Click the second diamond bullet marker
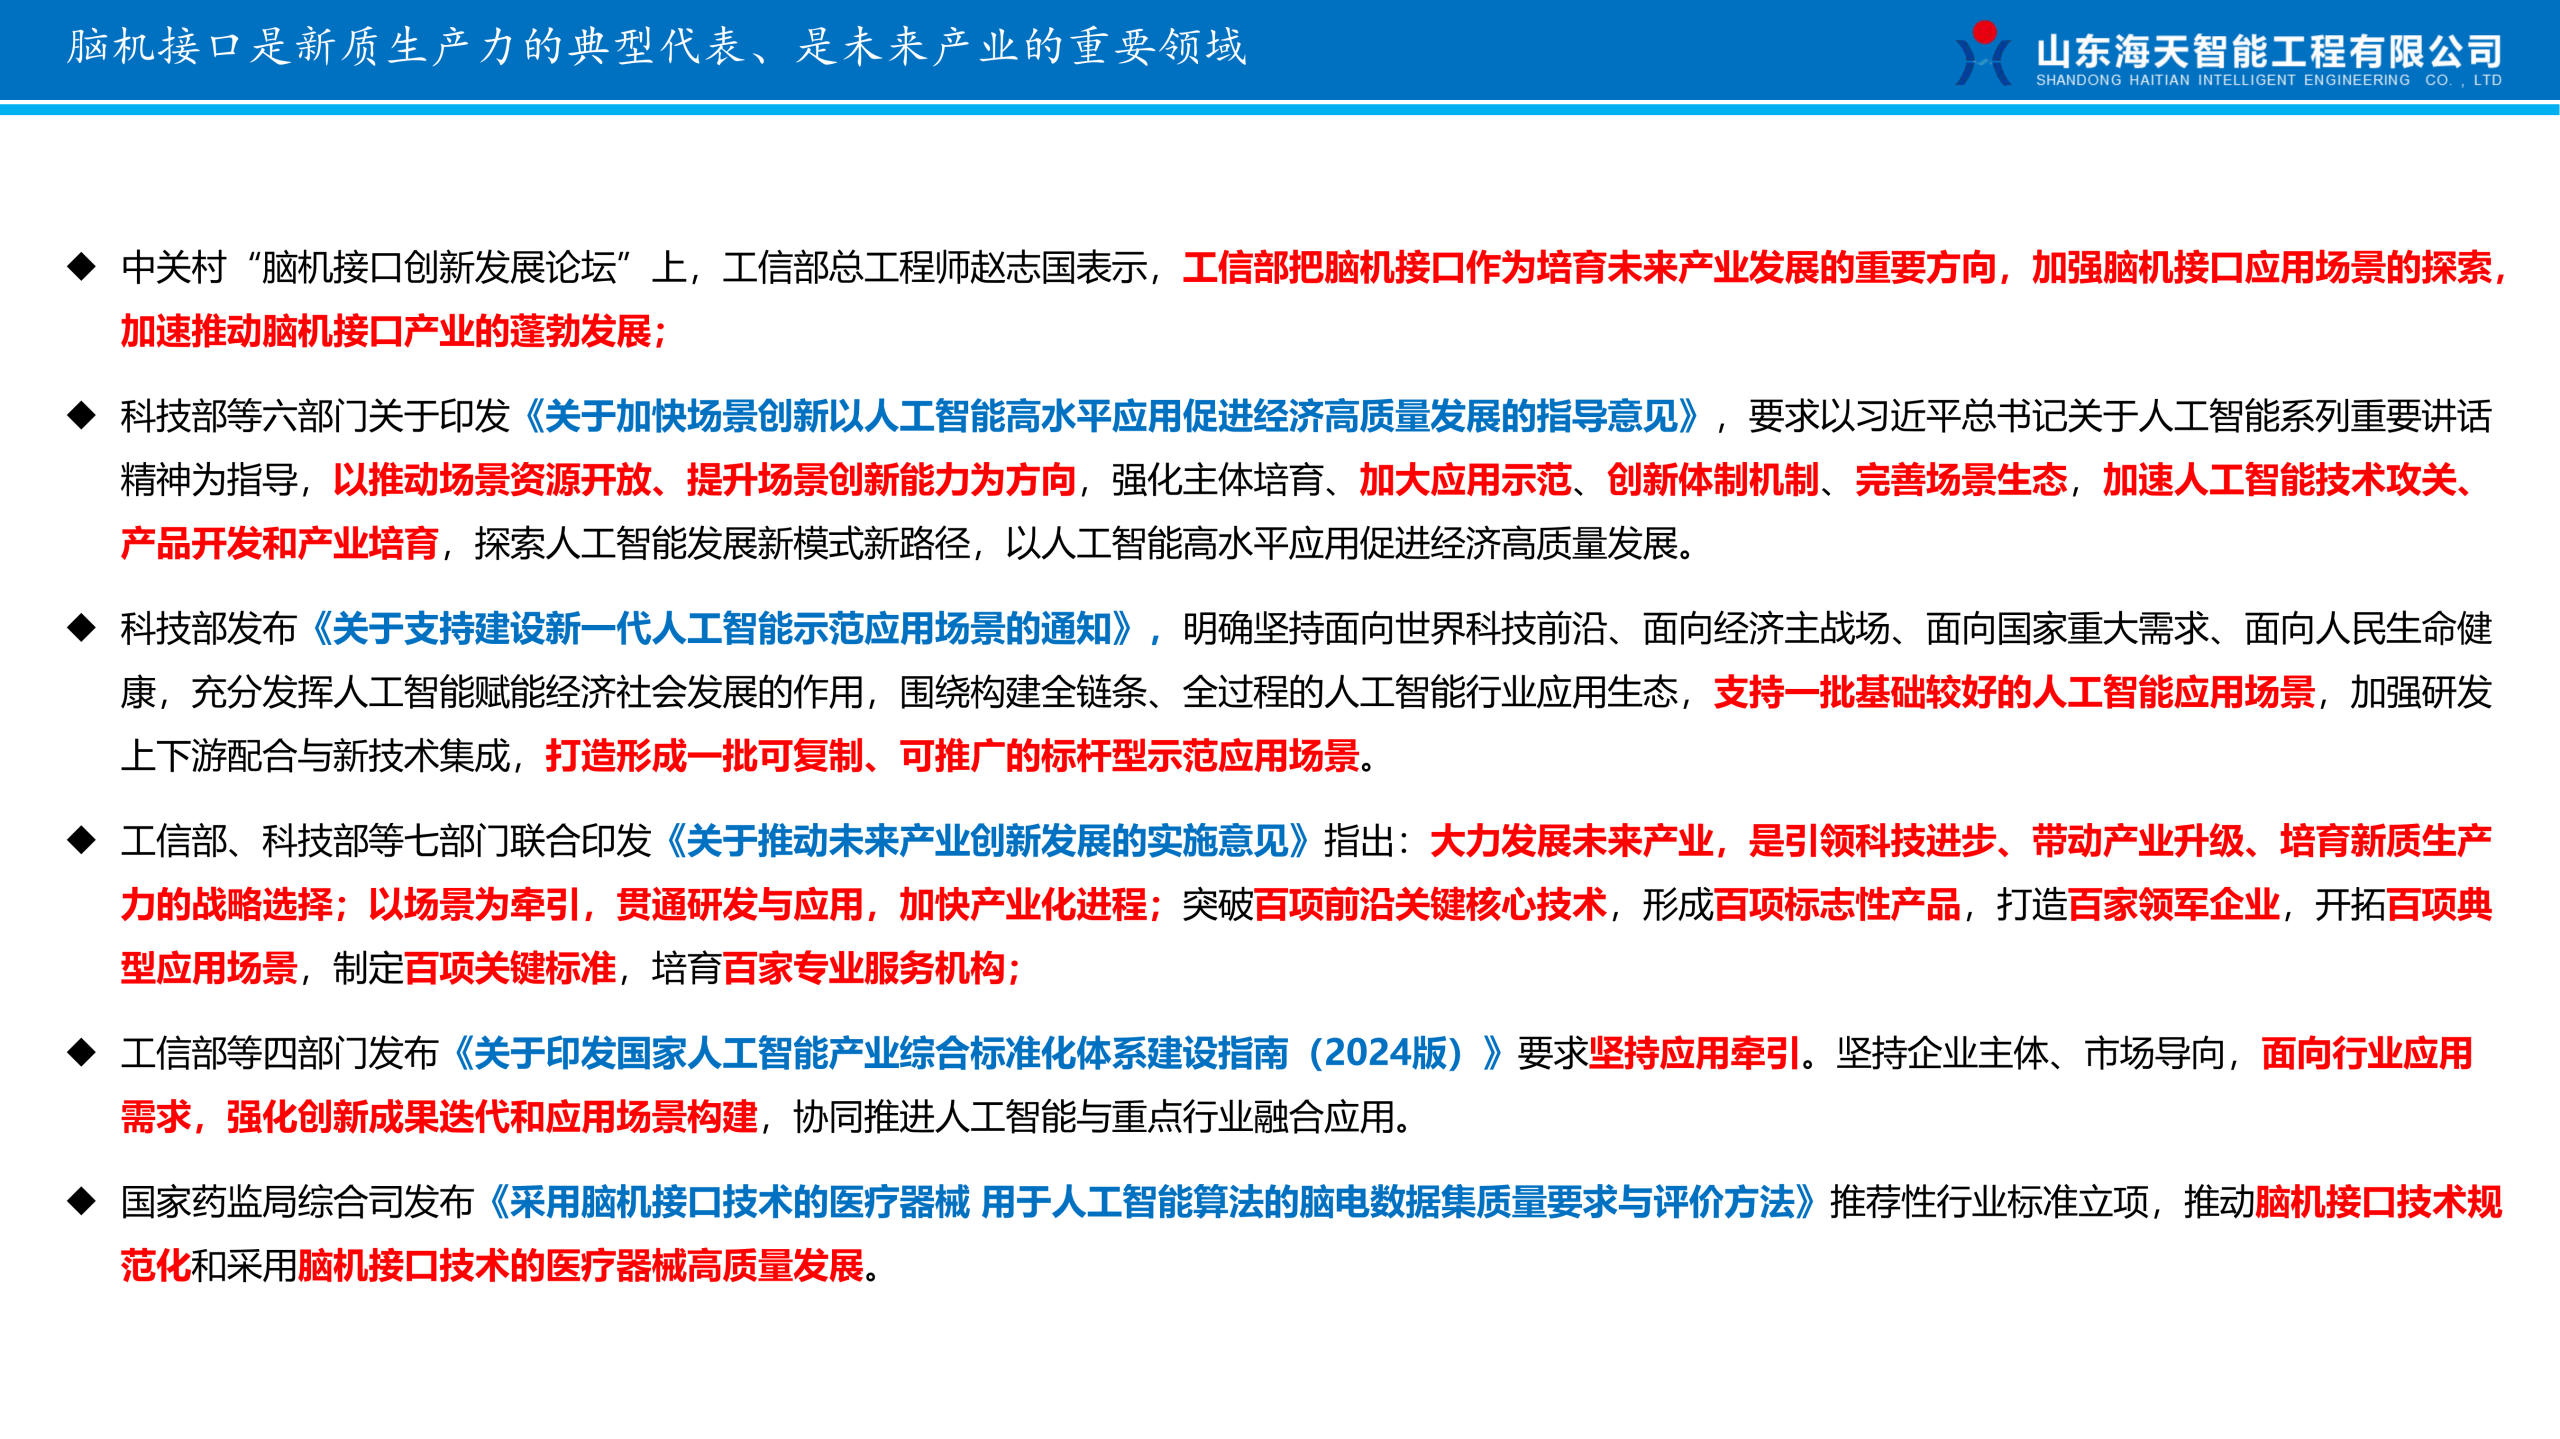This screenshot has height=1439, width=2560. point(81,415)
